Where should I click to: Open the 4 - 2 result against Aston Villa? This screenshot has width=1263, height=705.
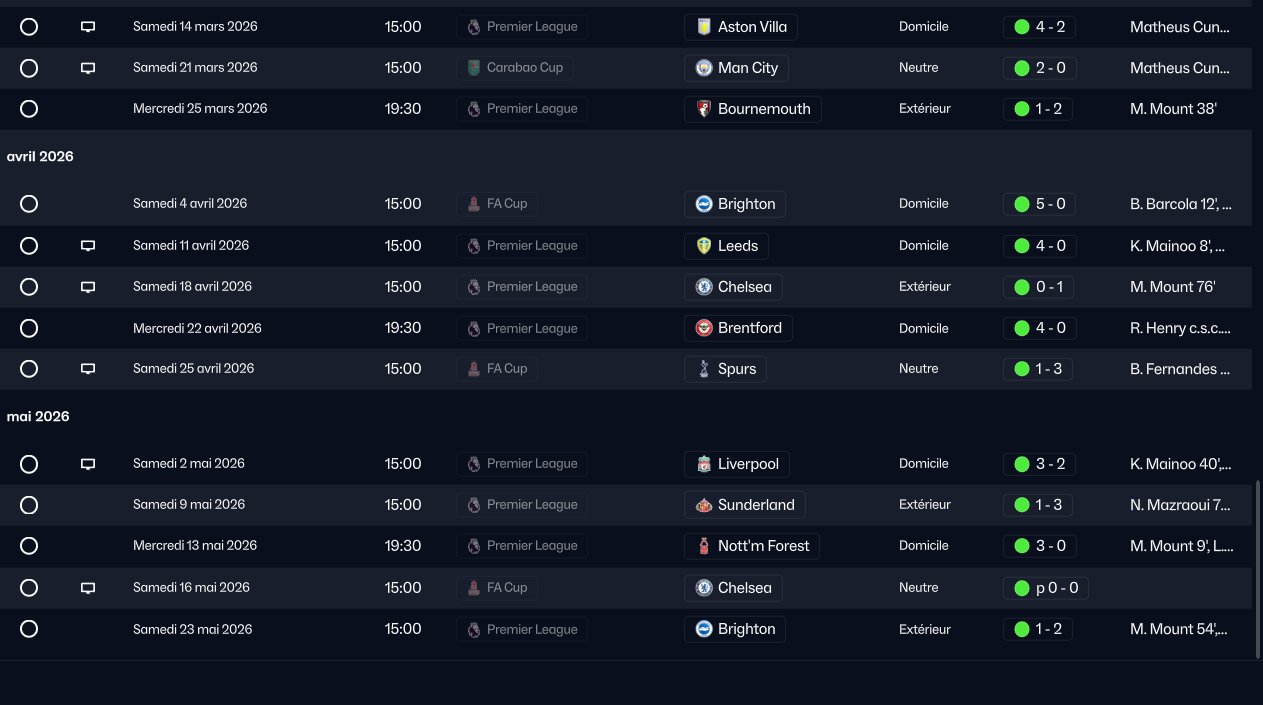click(x=1039, y=27)
